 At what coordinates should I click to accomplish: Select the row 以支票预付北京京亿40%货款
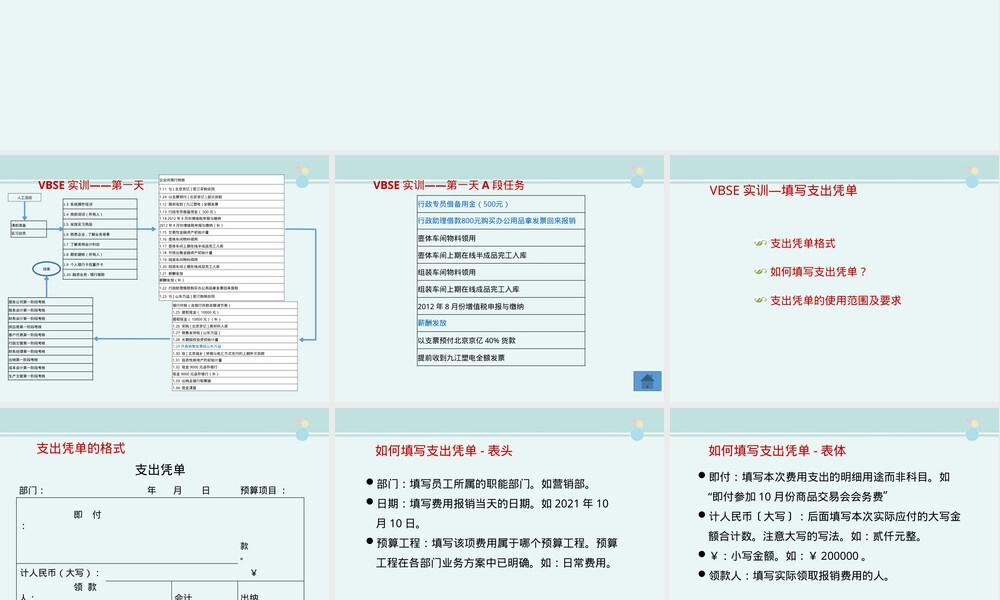(x=501, y=340)
